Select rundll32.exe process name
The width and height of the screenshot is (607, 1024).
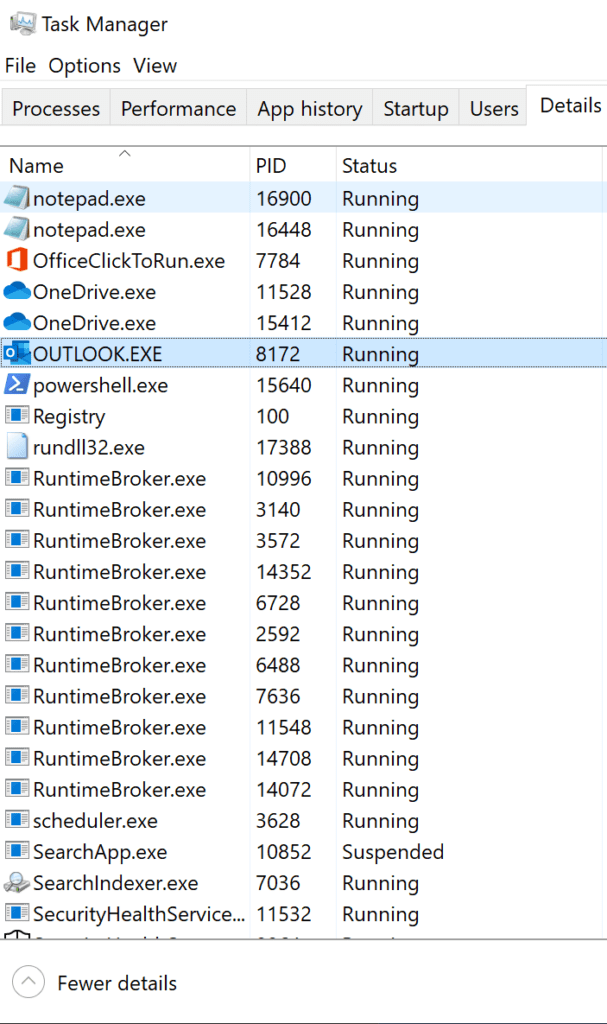tap(89, 447)
